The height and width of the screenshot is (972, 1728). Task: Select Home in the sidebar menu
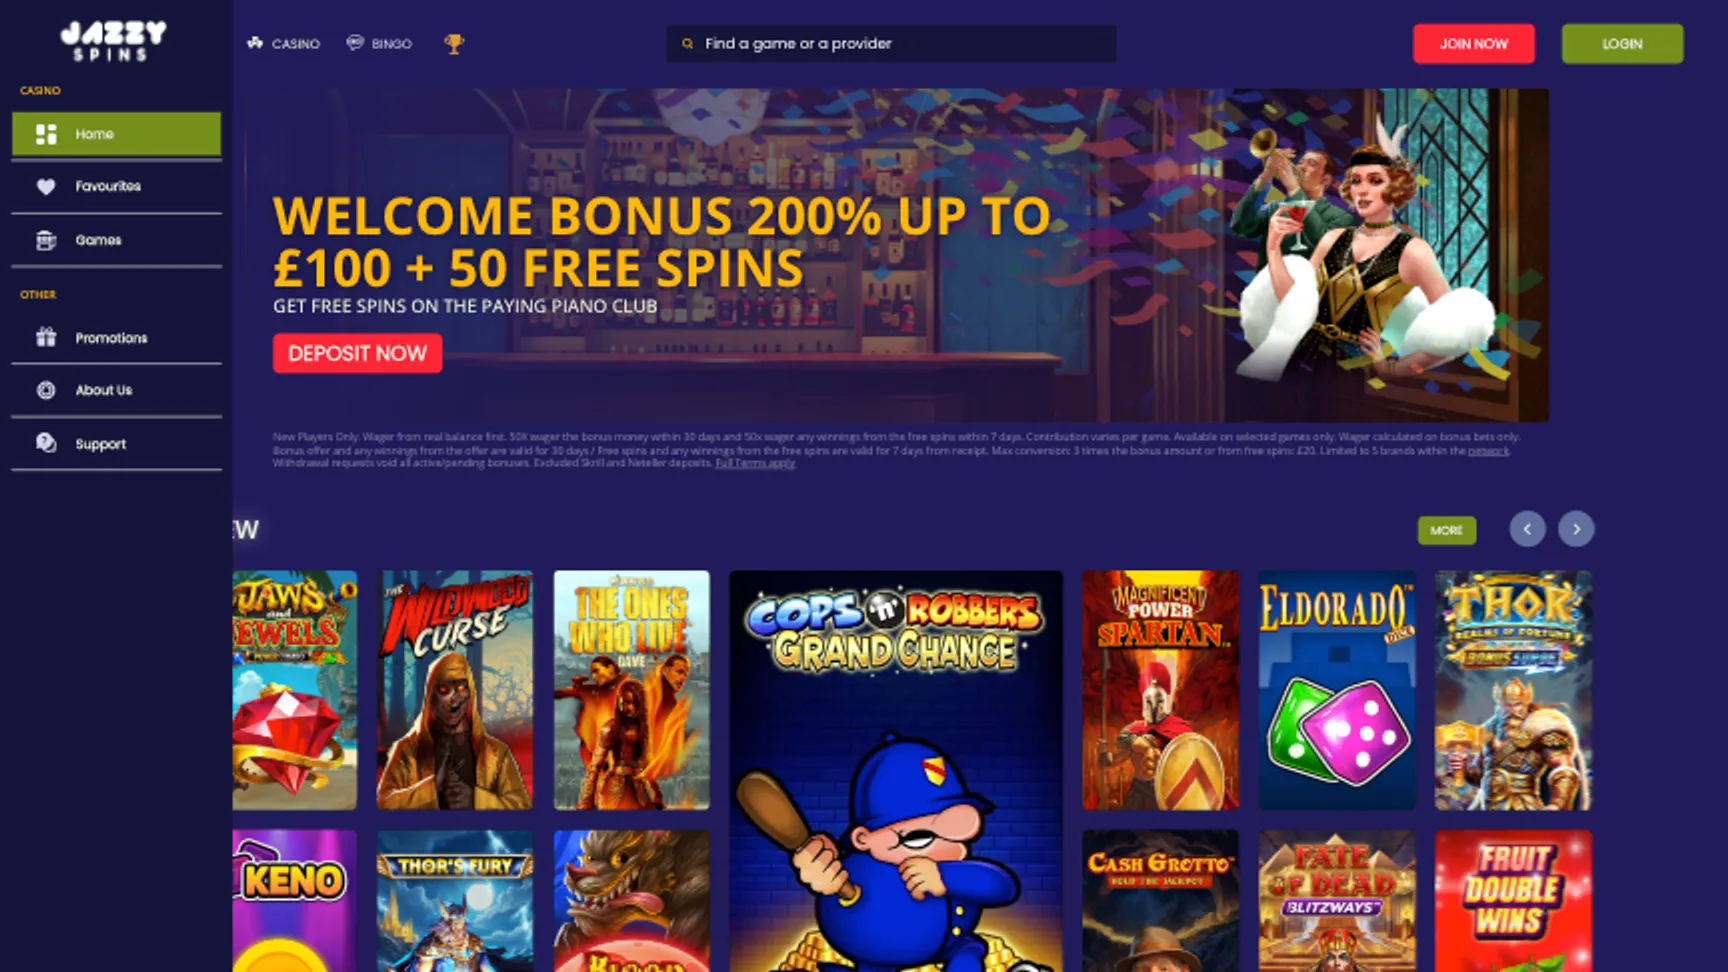[x=116, y=134]
